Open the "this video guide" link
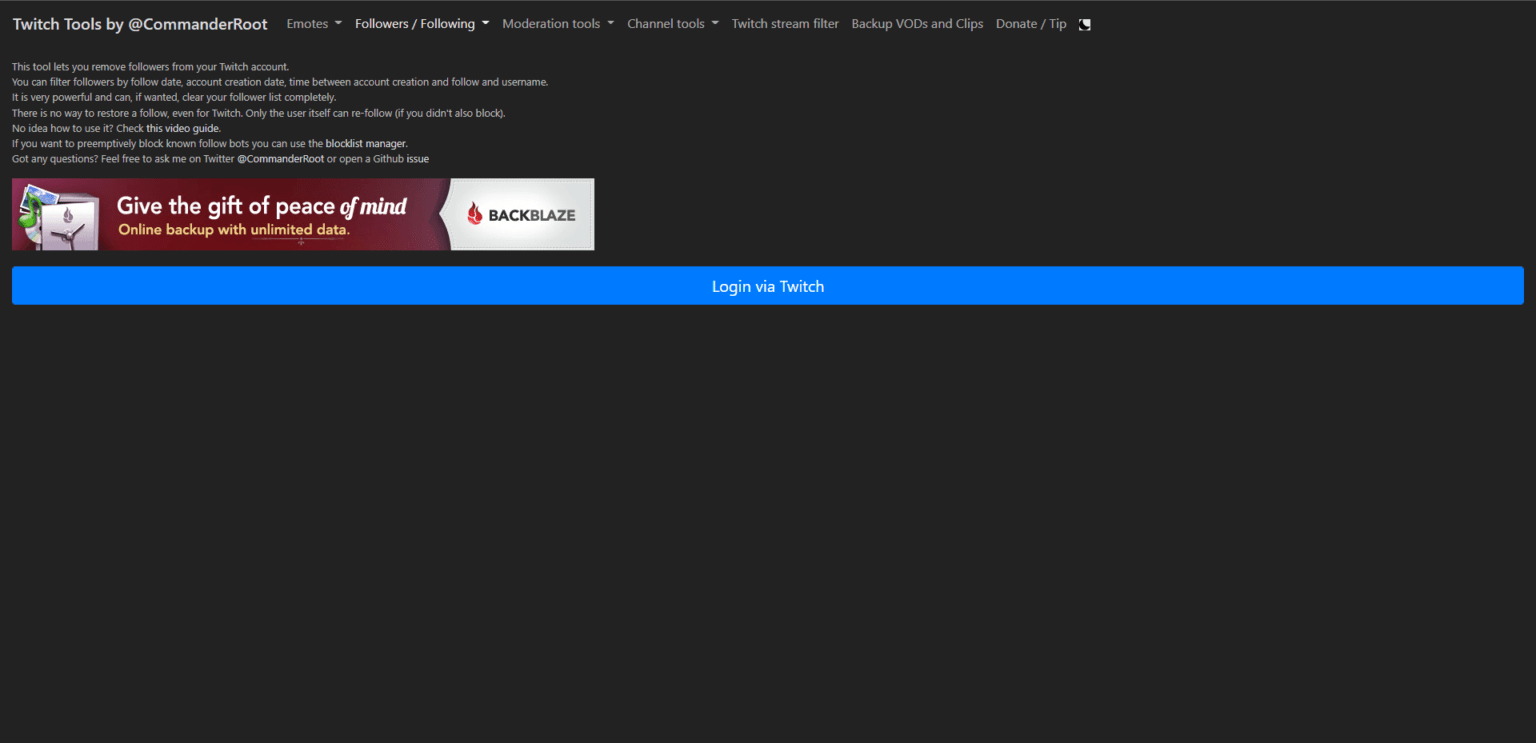The height and width of the screenshot is (743, 1536). [183, 129]
